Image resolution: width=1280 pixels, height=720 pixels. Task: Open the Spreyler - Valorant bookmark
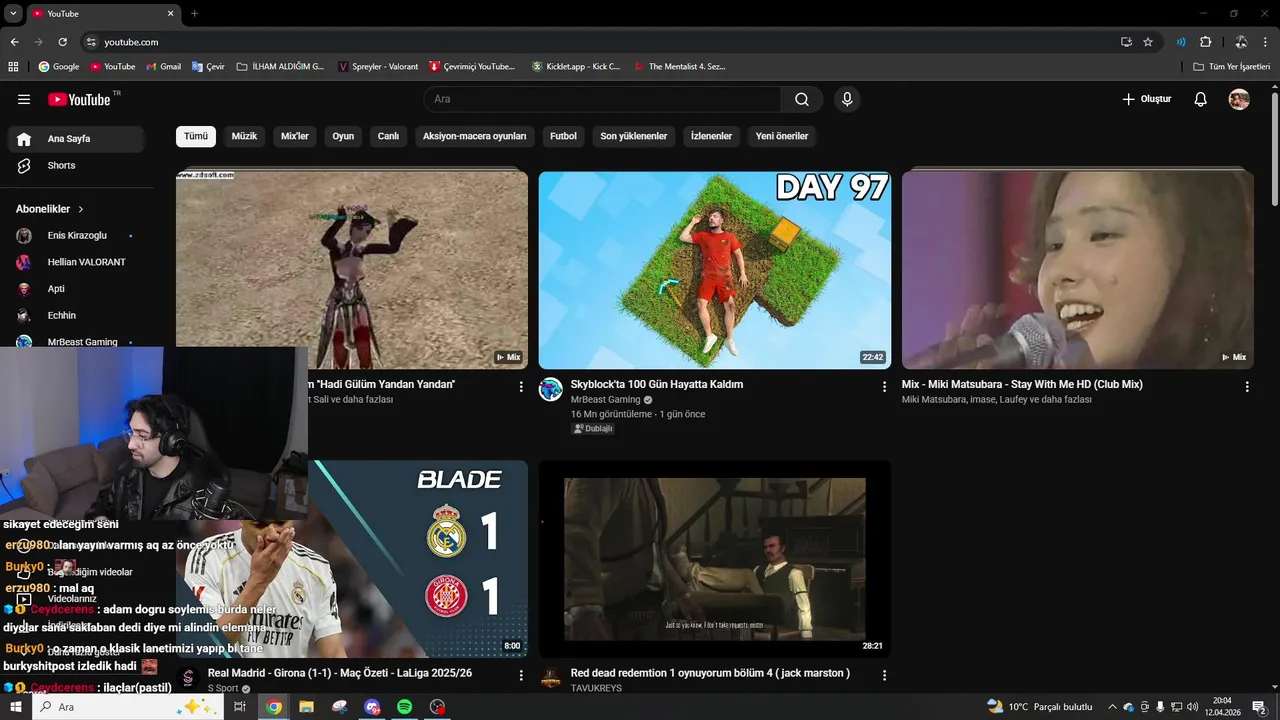(x=378, y=67)
